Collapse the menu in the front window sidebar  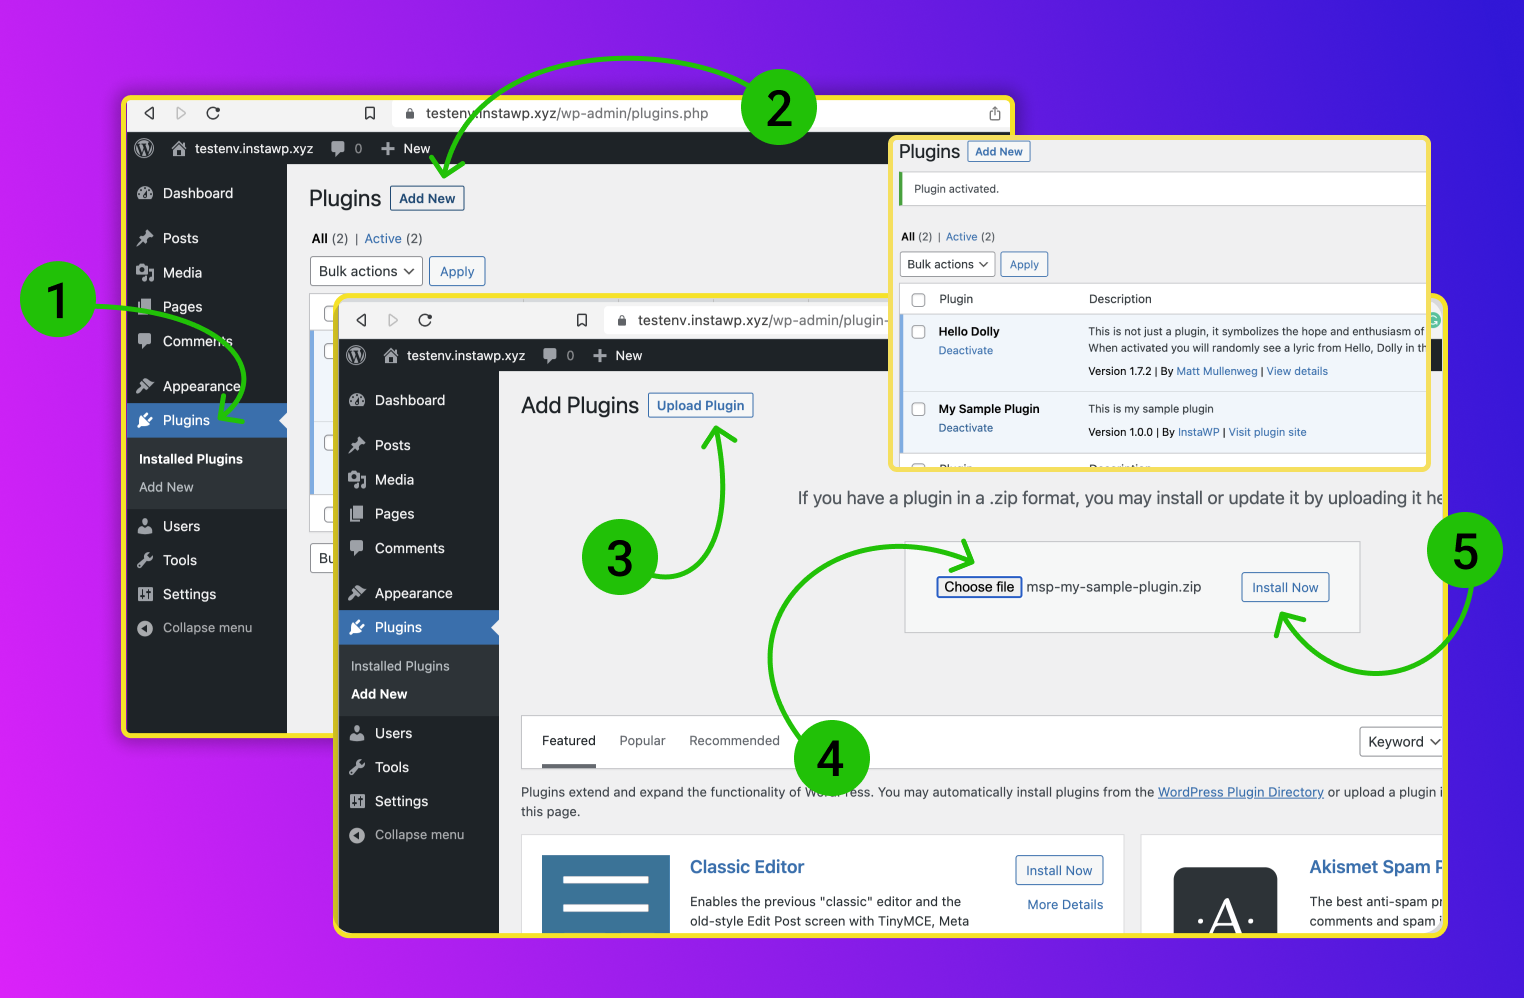419,835
